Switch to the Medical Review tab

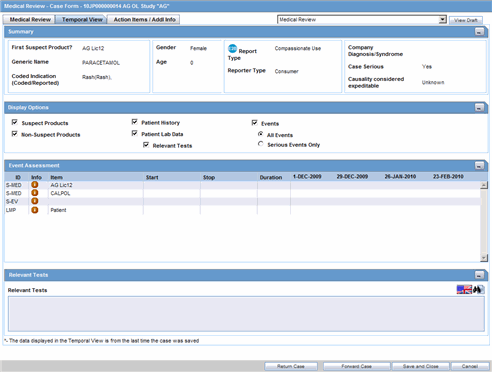[30, 20]
